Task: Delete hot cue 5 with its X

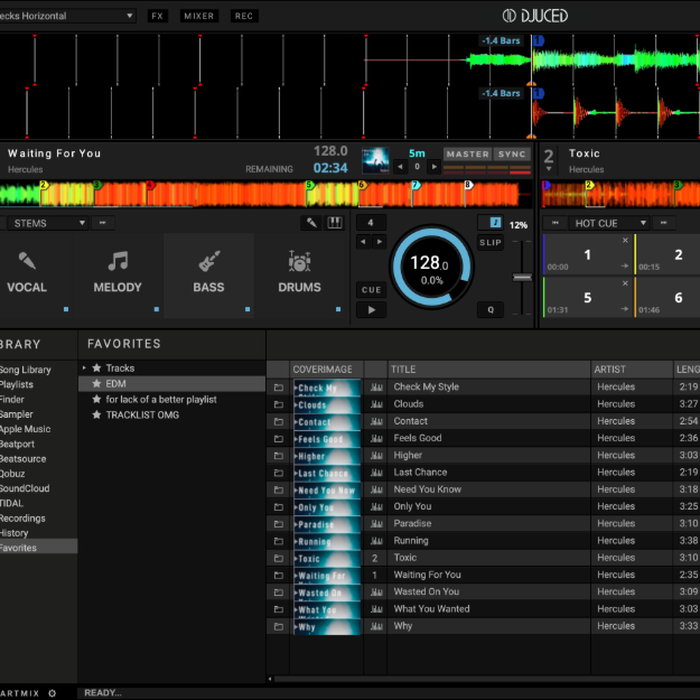Action: click(625, 283)
